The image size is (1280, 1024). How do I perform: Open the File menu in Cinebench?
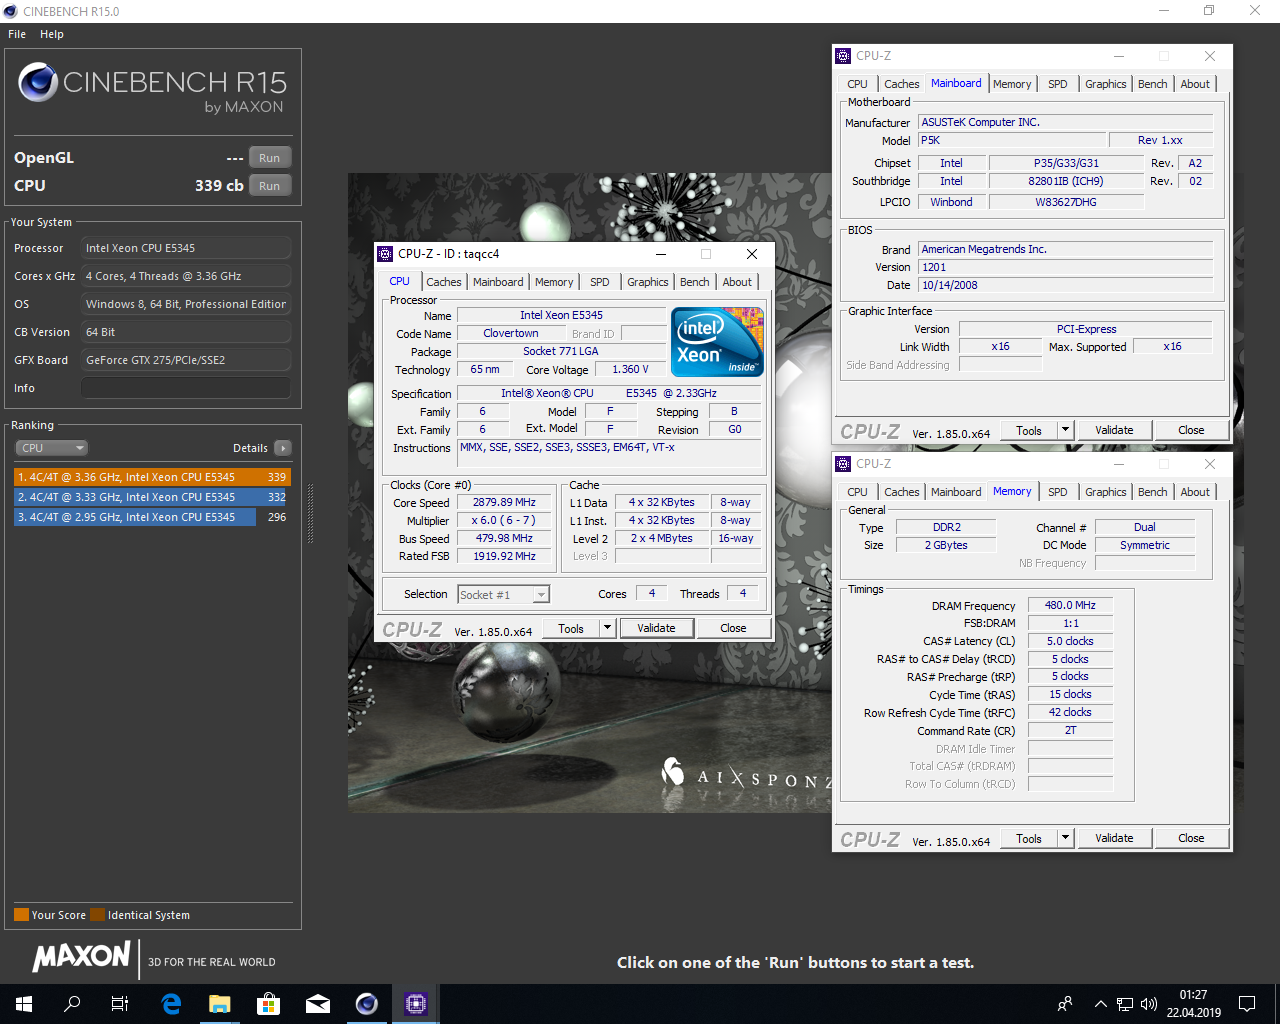point(17,34)
